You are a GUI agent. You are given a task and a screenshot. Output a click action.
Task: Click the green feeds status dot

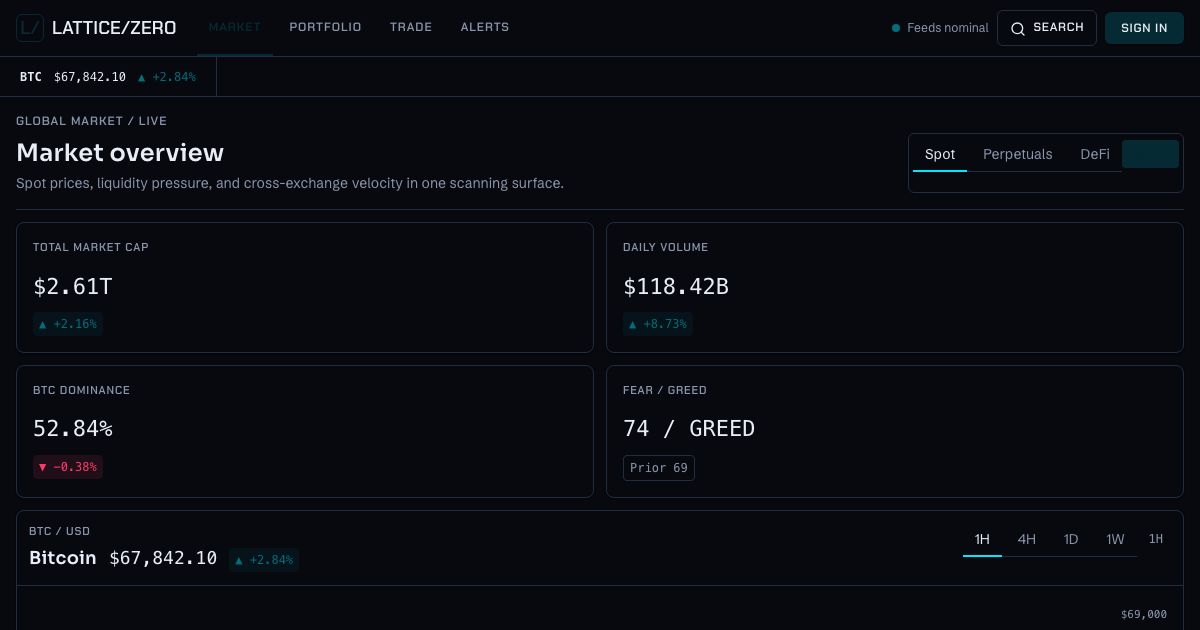(x=896, y=28)
